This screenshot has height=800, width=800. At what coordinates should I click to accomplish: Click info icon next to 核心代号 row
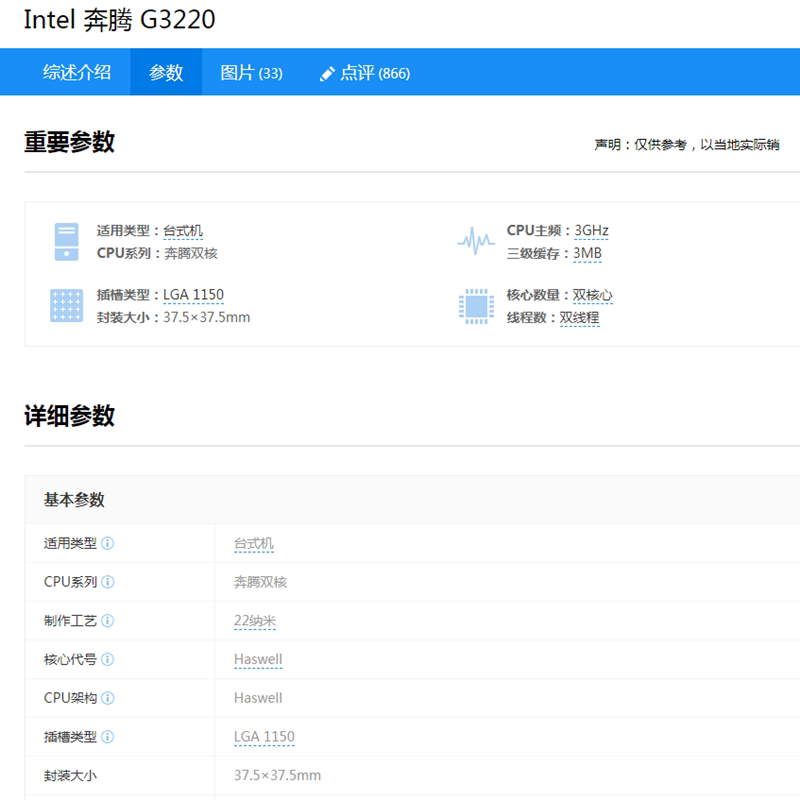coord(108,660)
